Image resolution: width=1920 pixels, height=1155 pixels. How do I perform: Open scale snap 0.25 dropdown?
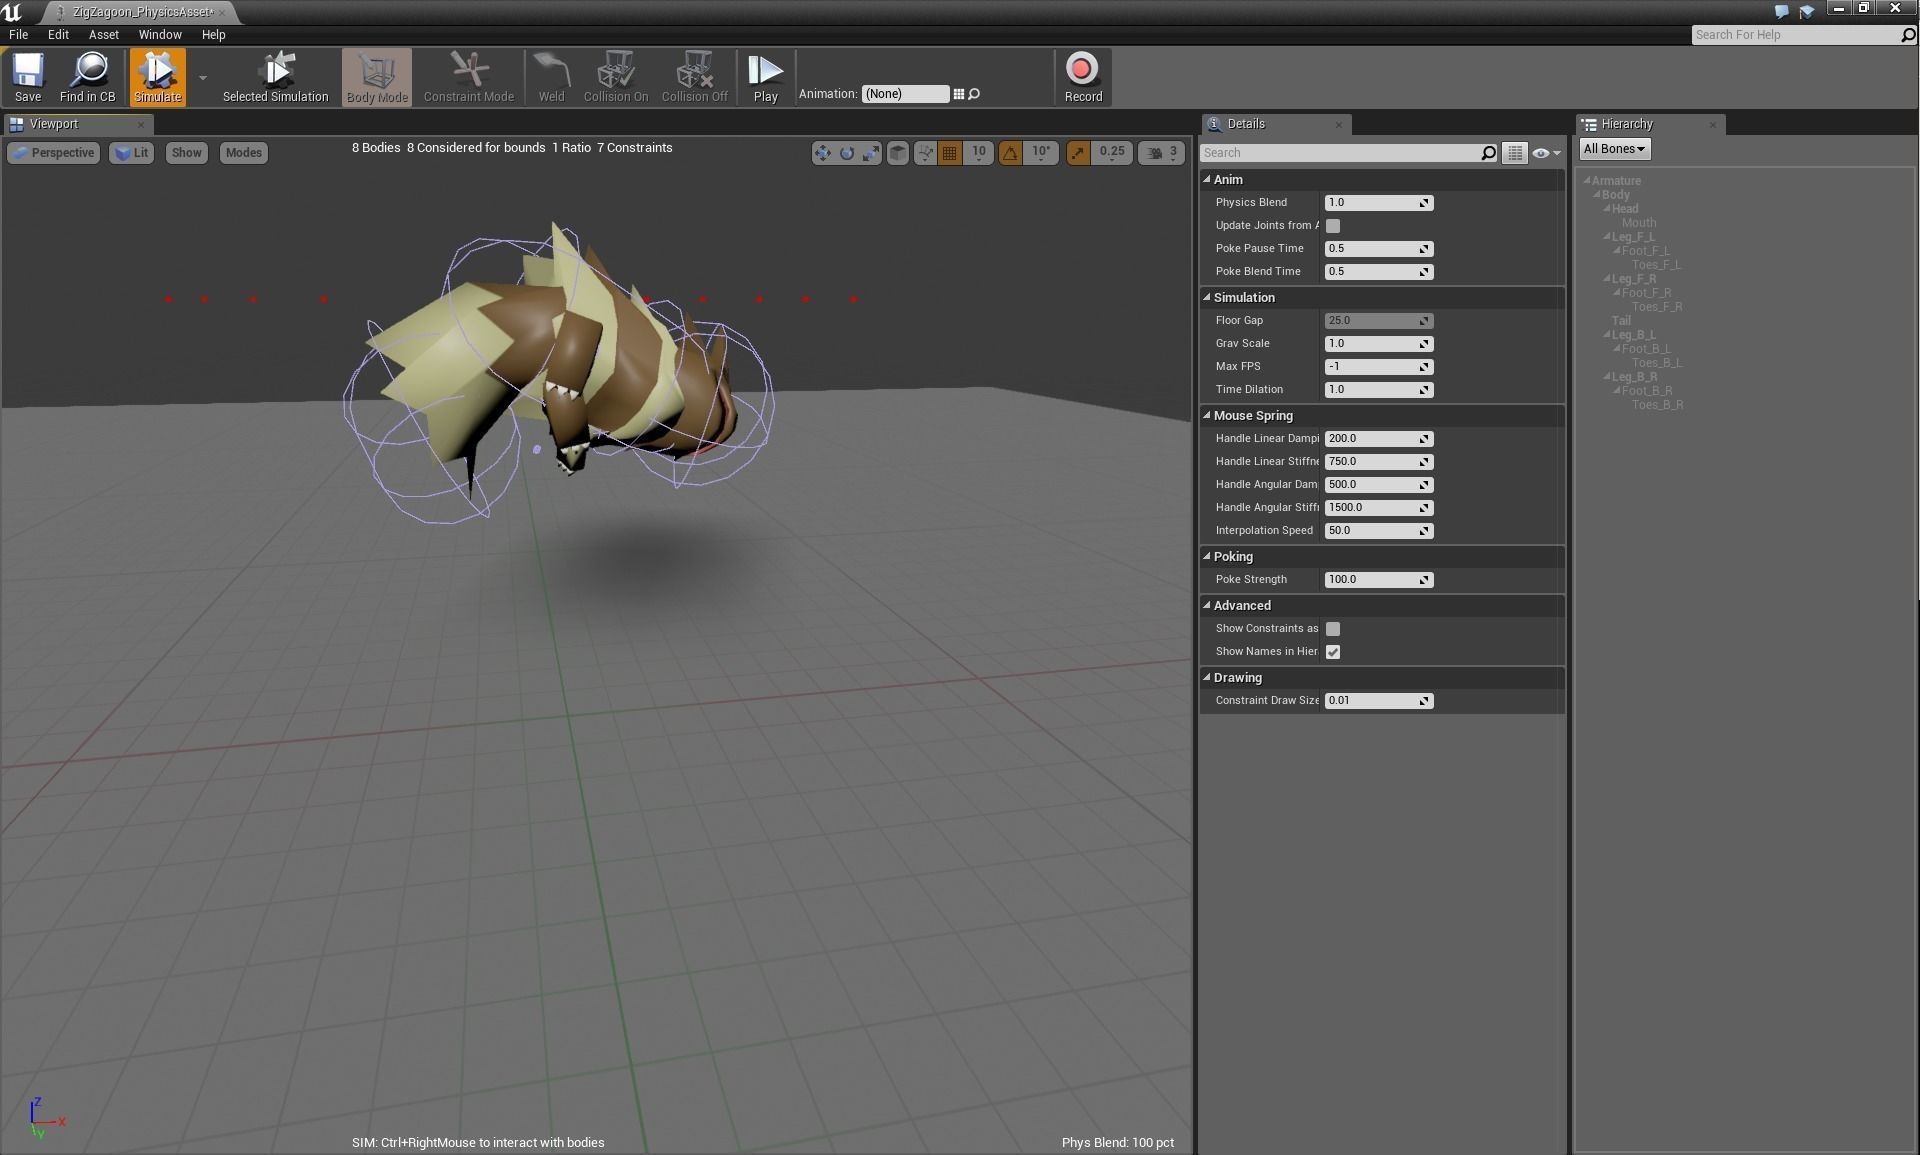click(x=1112, y=153)
